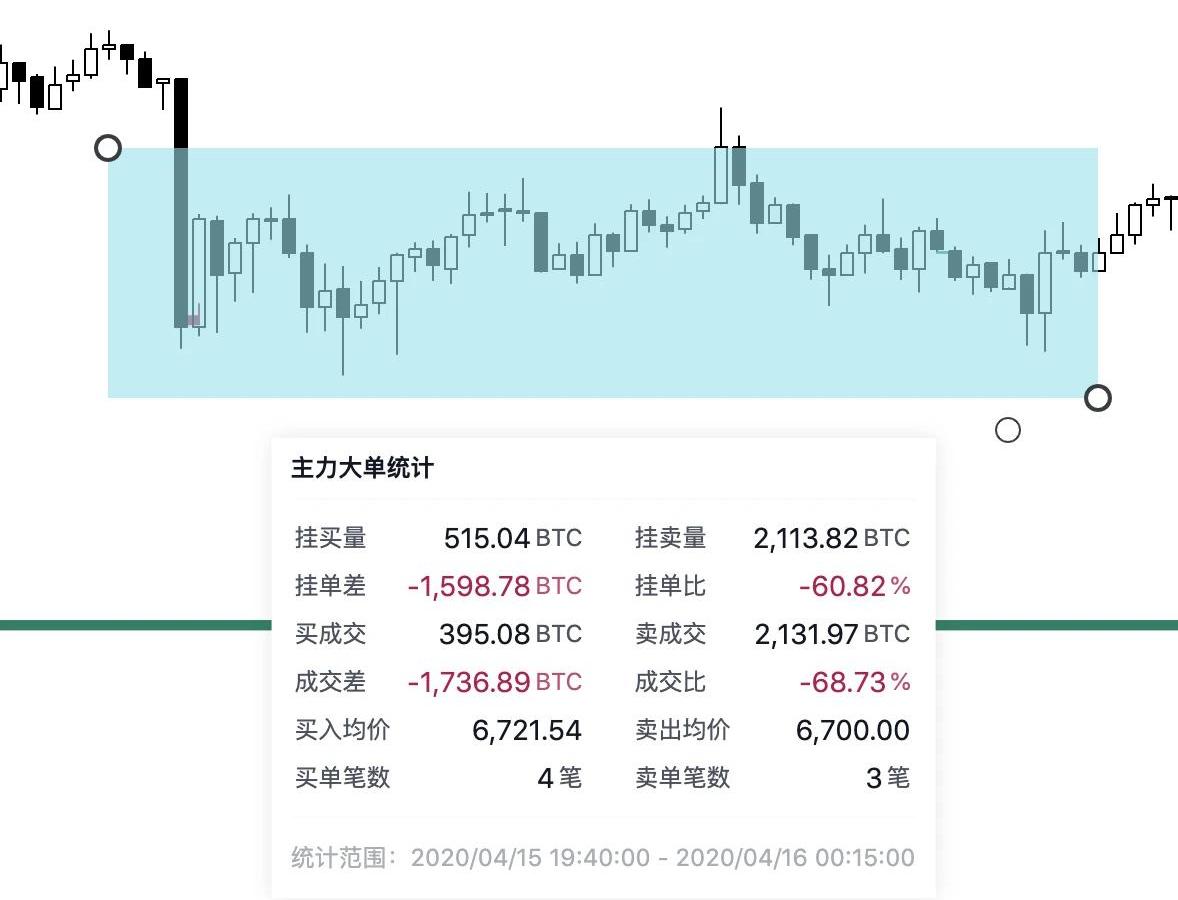Click the 统计范围 date range text
1178x900 pixels.
click(x=662, y=858)
